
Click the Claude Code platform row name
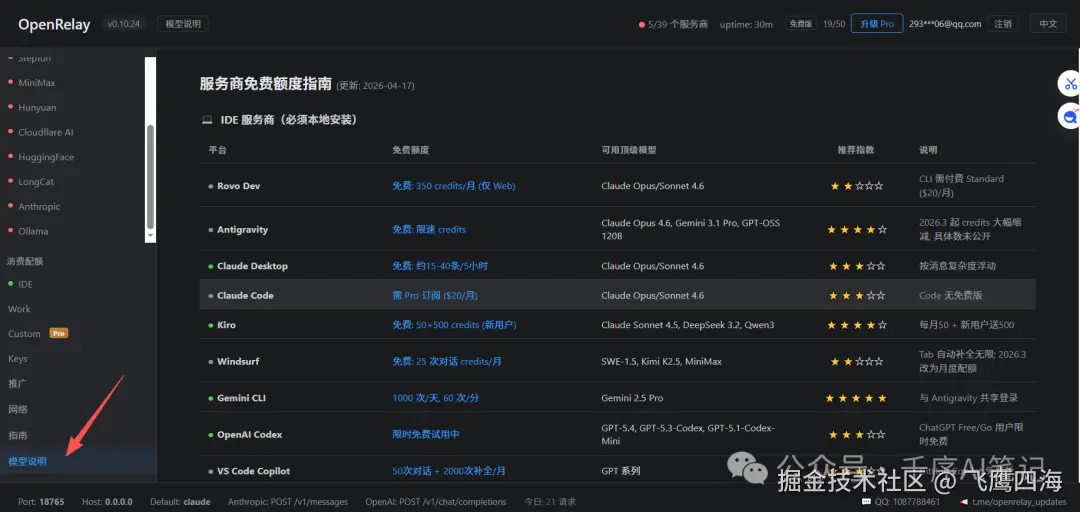point(245,296)
